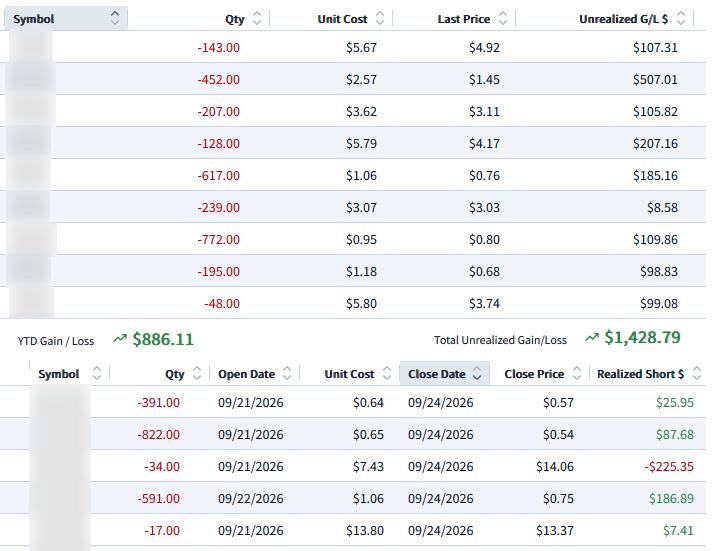Viewport: 712px width, 551px height.
Task: Toggle Close Date sort direction arrows
Action: [477, 373]
